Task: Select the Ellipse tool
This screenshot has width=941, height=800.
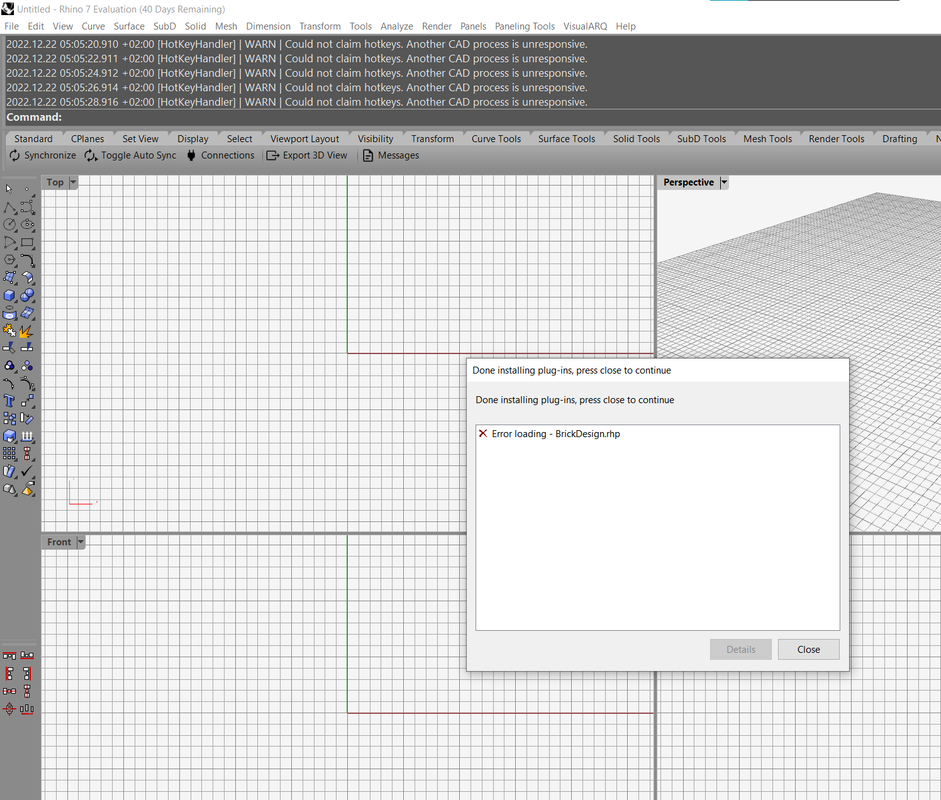Action: click(27, 224)
